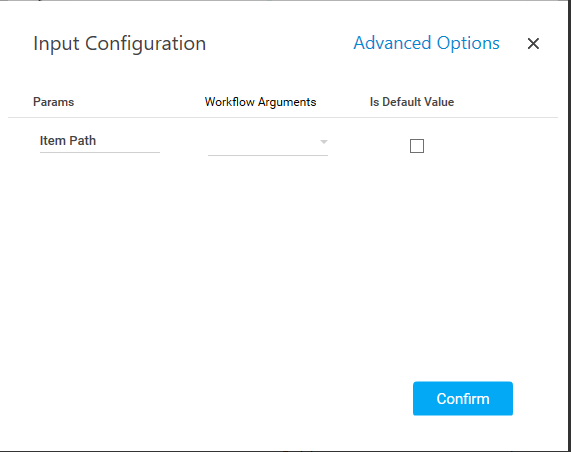
Task: Click the Confirm button
Action: pos(462,398)
